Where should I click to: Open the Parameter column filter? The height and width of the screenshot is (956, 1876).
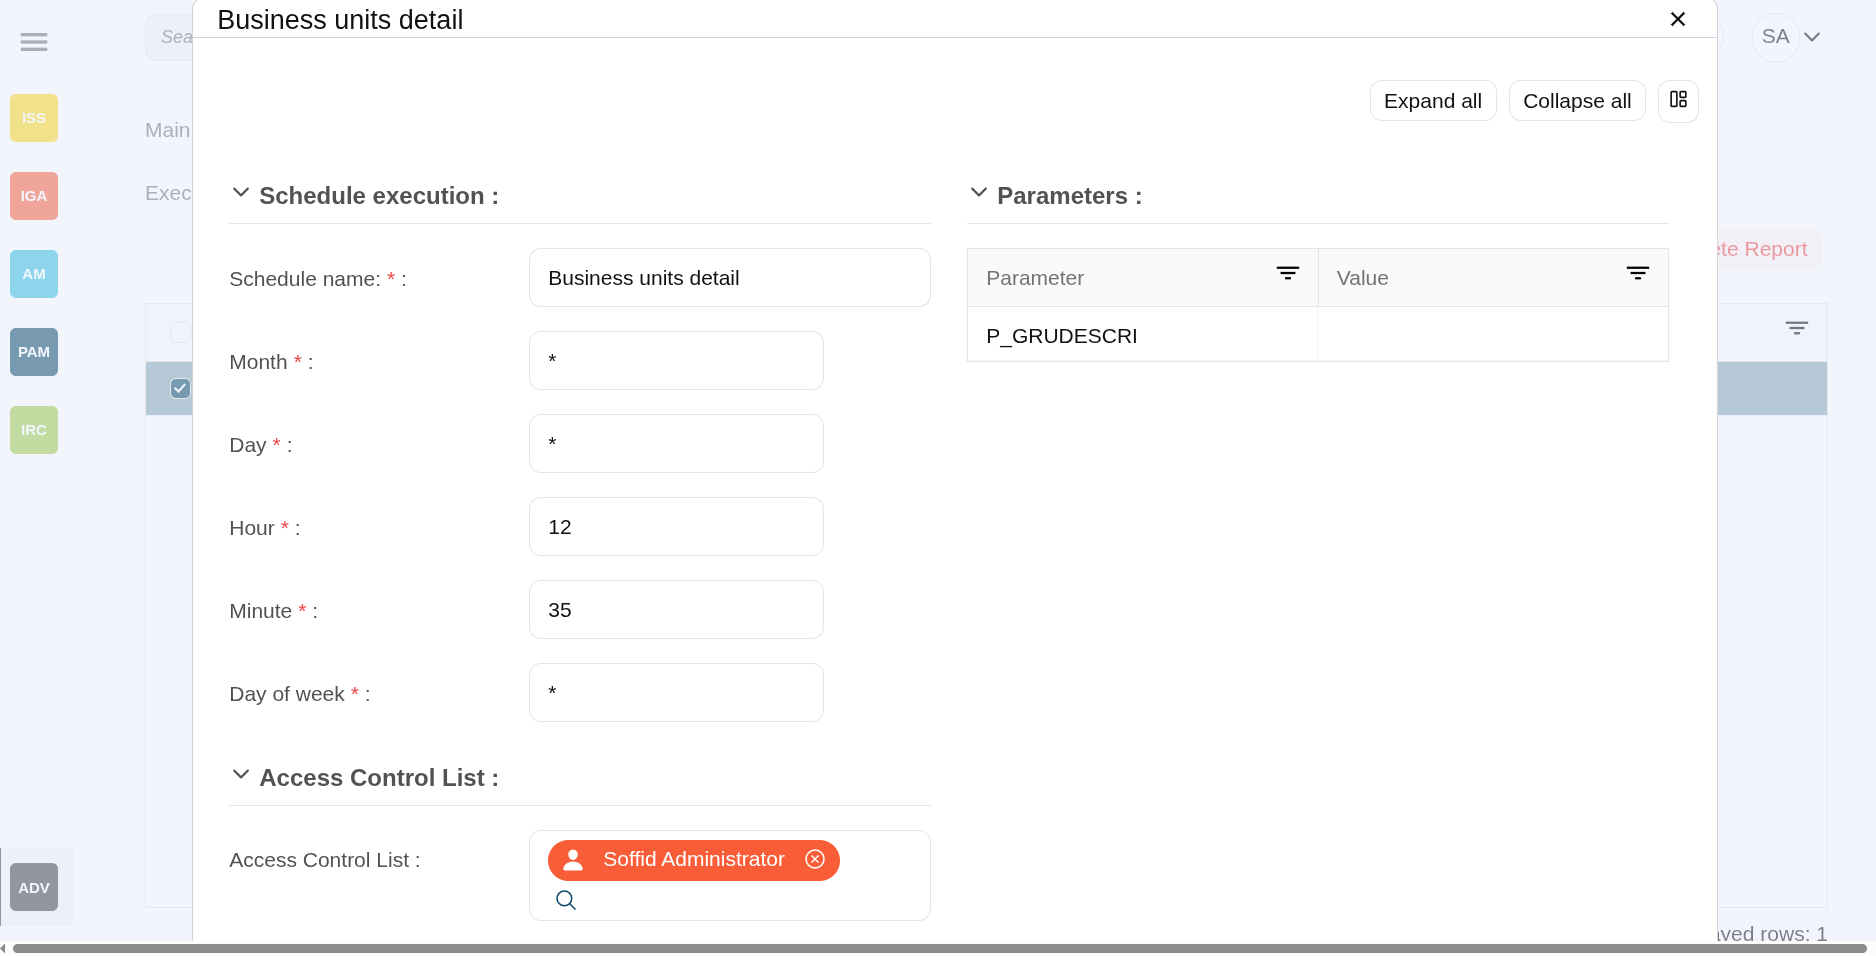tap(1288, 274)
